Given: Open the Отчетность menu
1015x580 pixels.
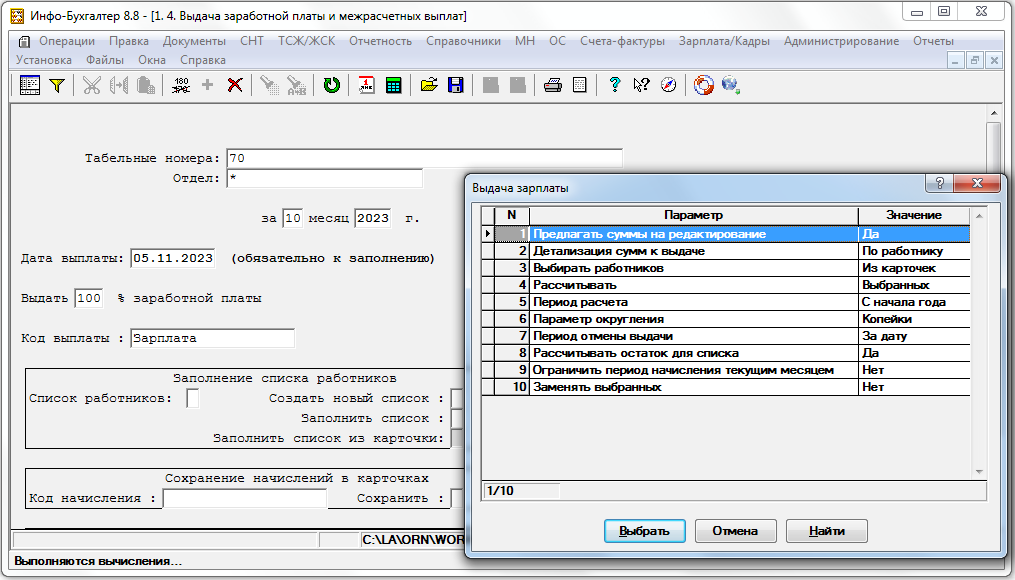Looking at the screenshot, I should pyautogui.click(x=381, y=41).
